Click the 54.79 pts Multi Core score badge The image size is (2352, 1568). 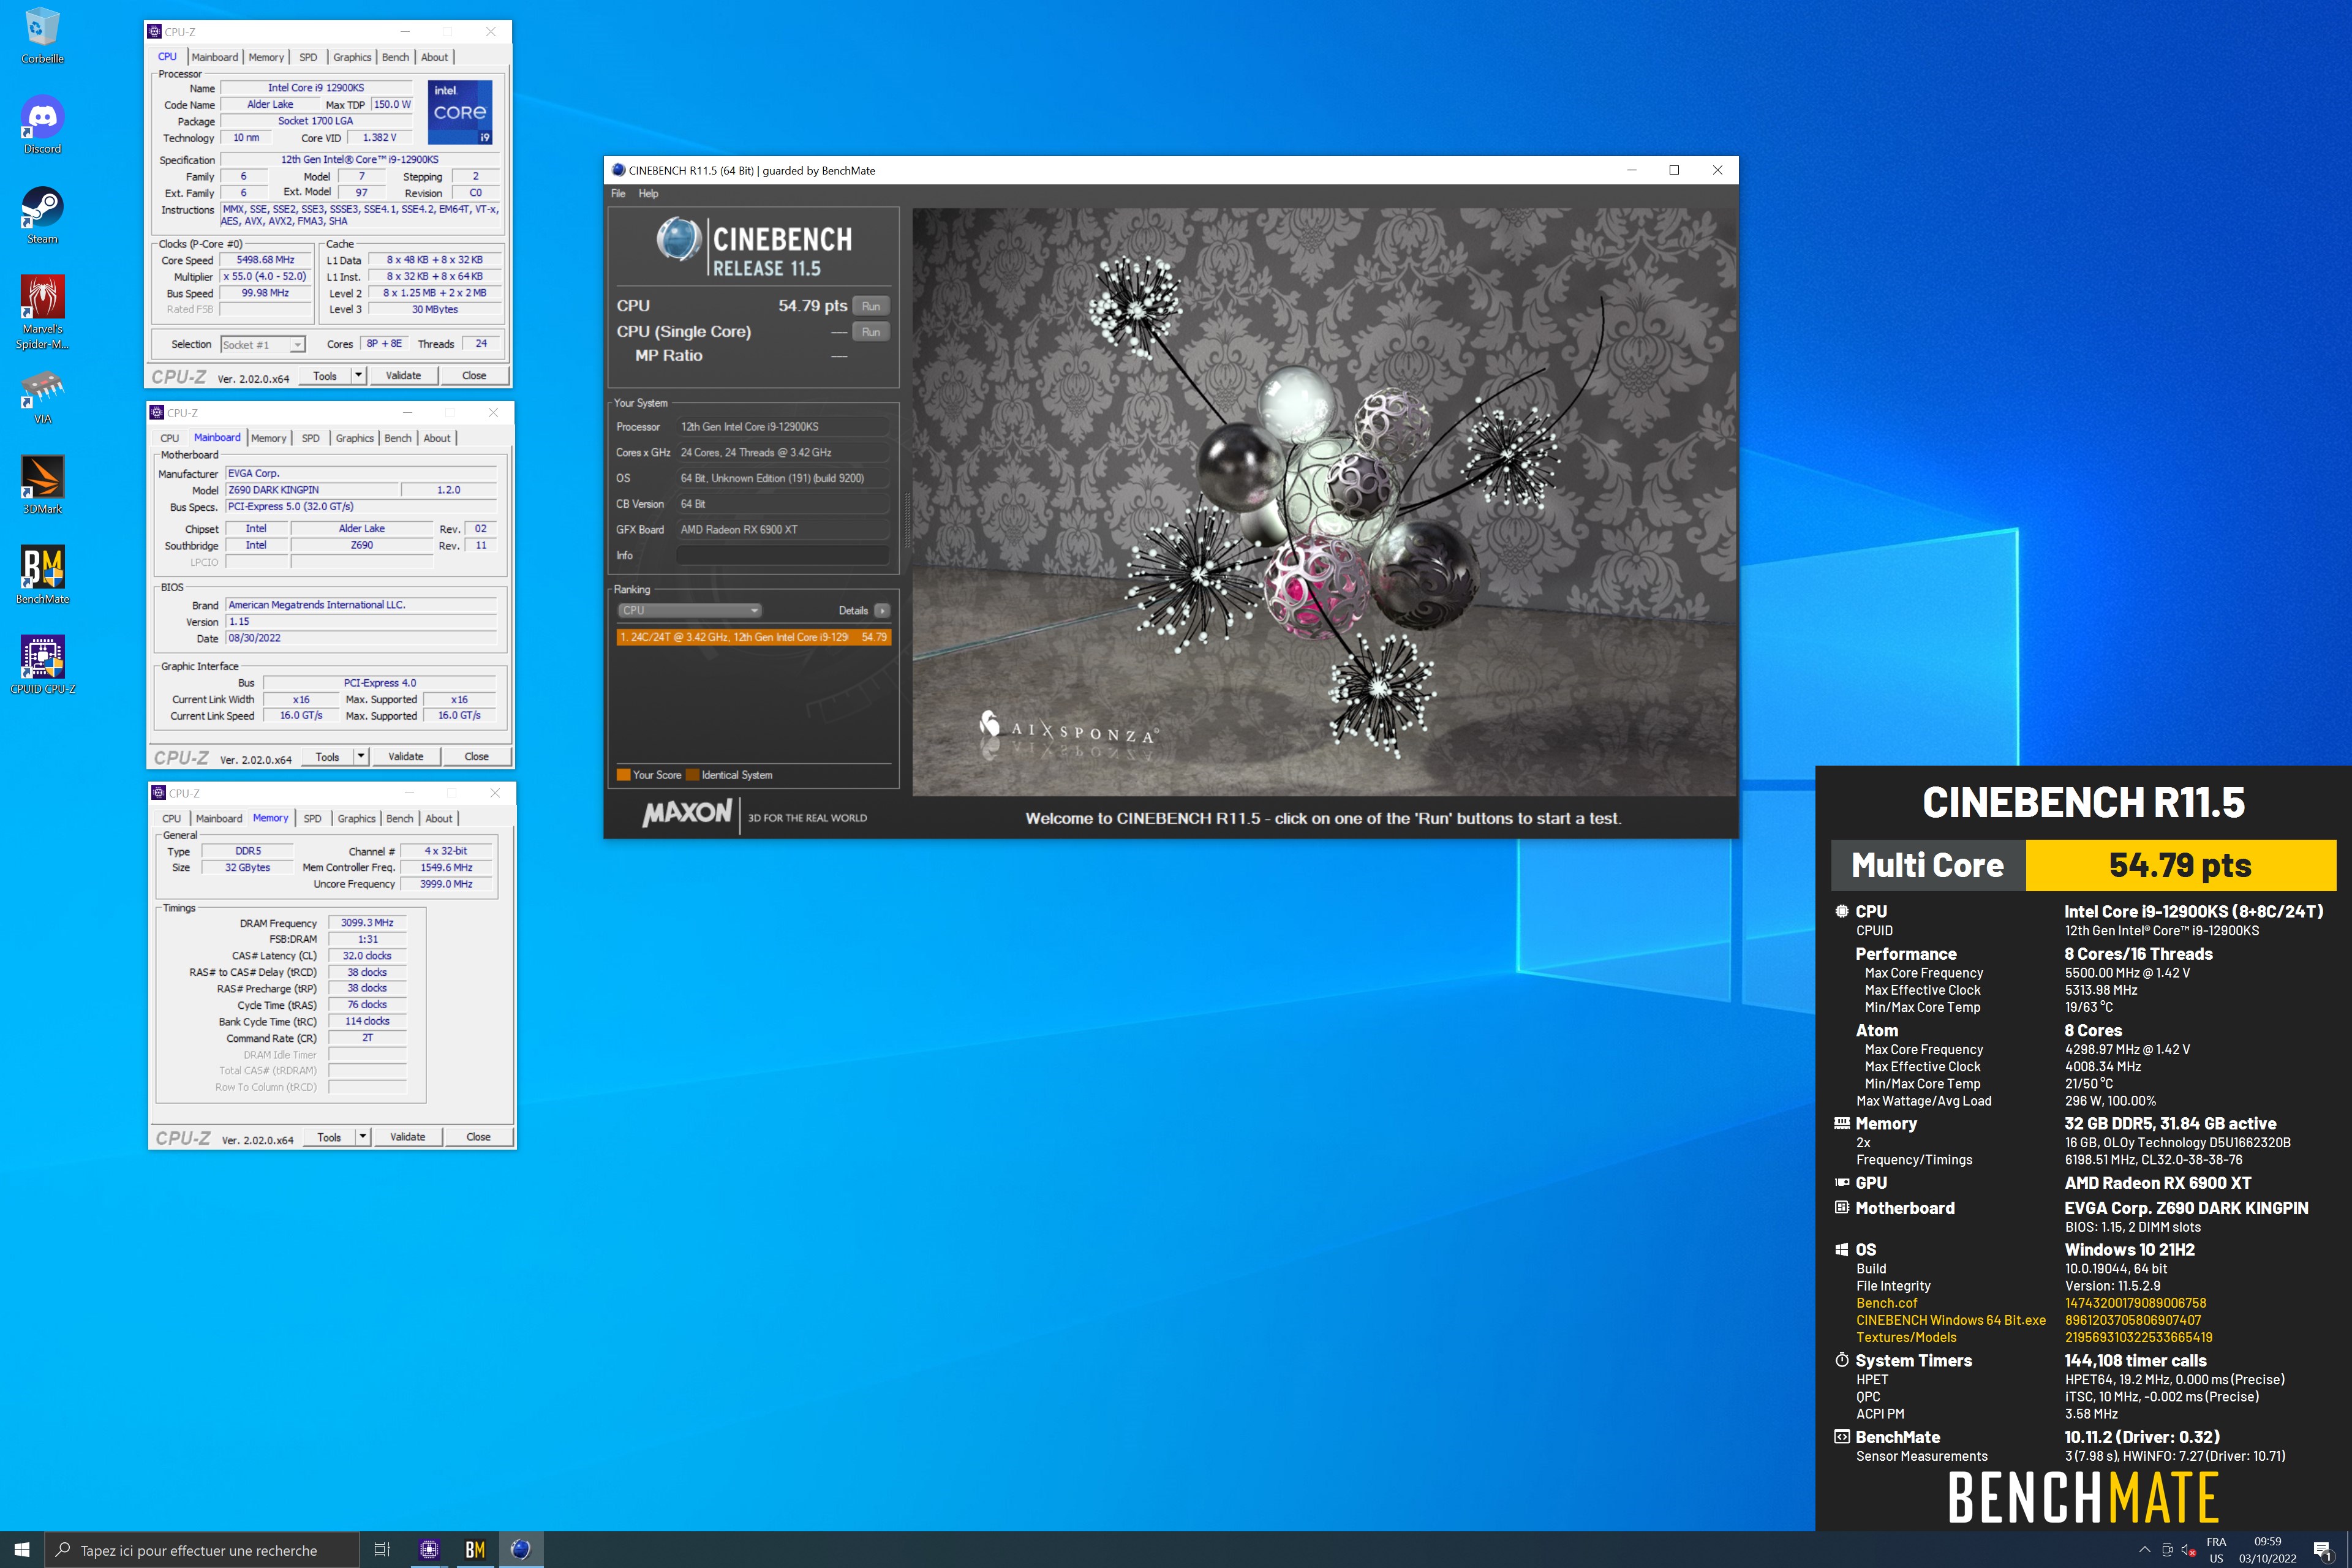(2180, 865)
